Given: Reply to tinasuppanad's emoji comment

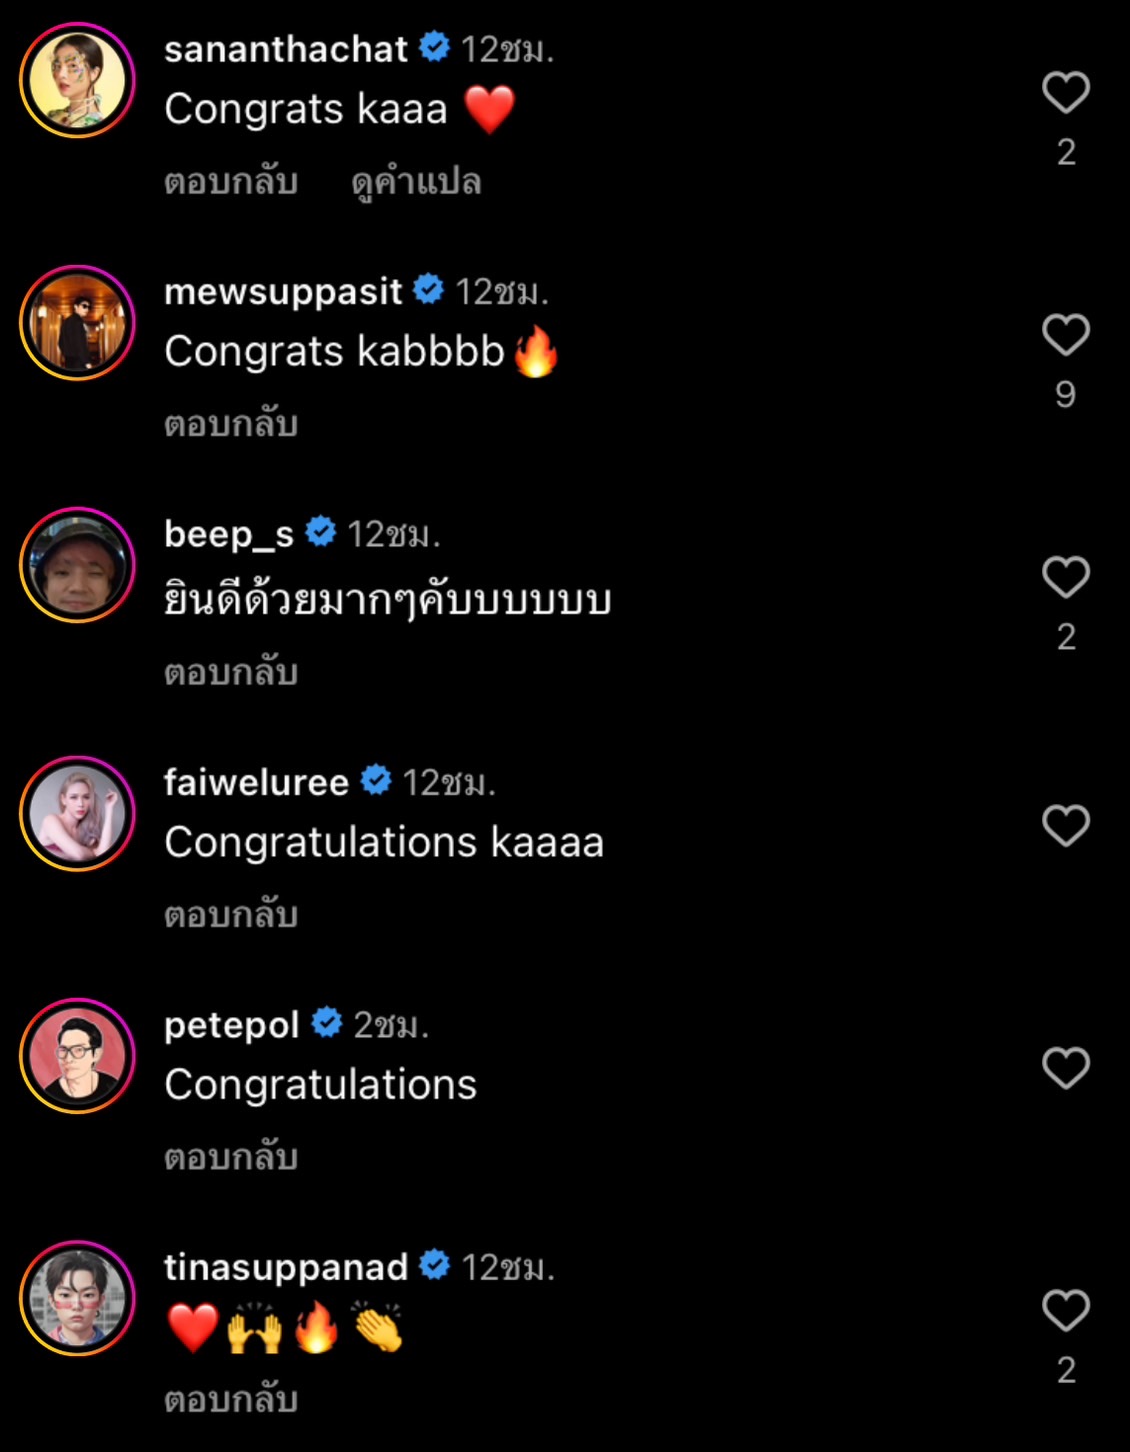Looking at the screenshot, I should coord(231,1399).
